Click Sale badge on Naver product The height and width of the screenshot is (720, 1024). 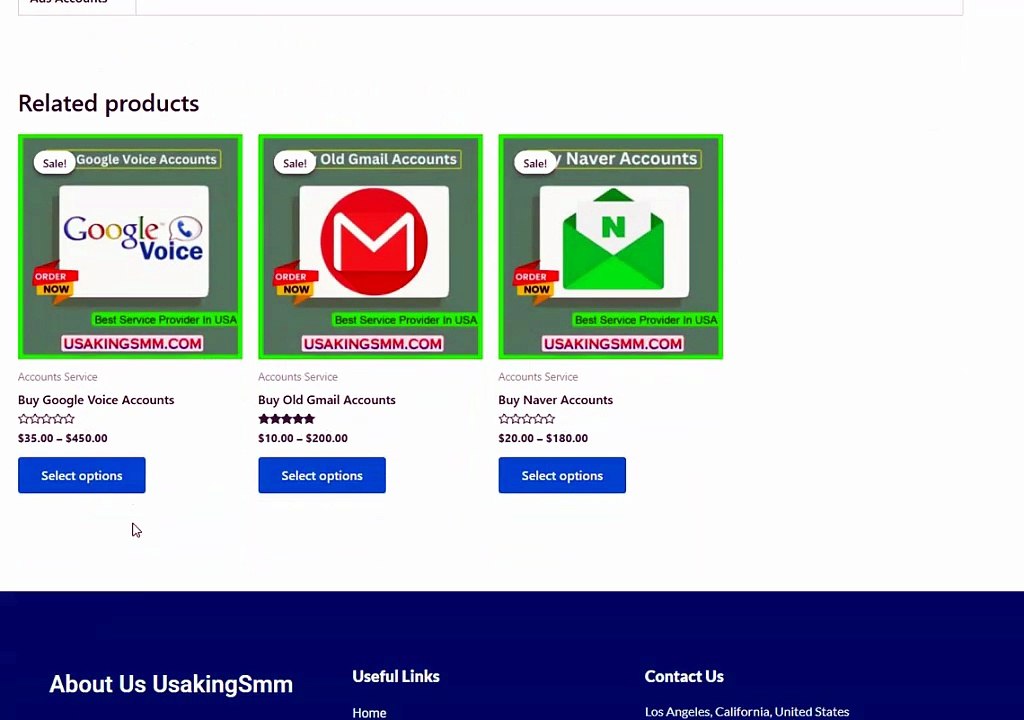pyautogui.click(x=535, y=163)
